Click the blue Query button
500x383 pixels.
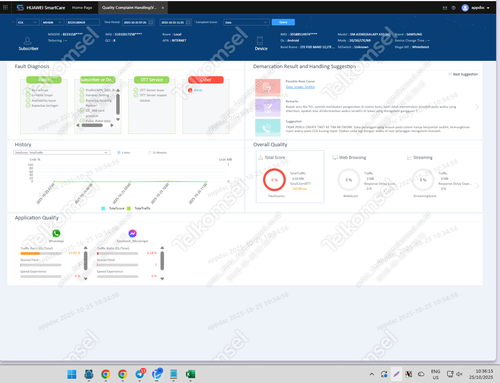(283, 22)
